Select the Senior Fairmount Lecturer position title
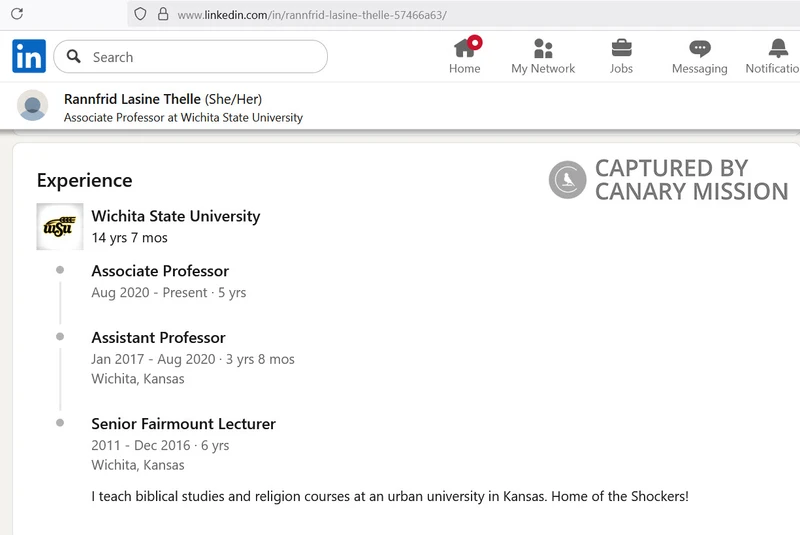This screenshot has width=800, height=535. click(x=183, y=423)
